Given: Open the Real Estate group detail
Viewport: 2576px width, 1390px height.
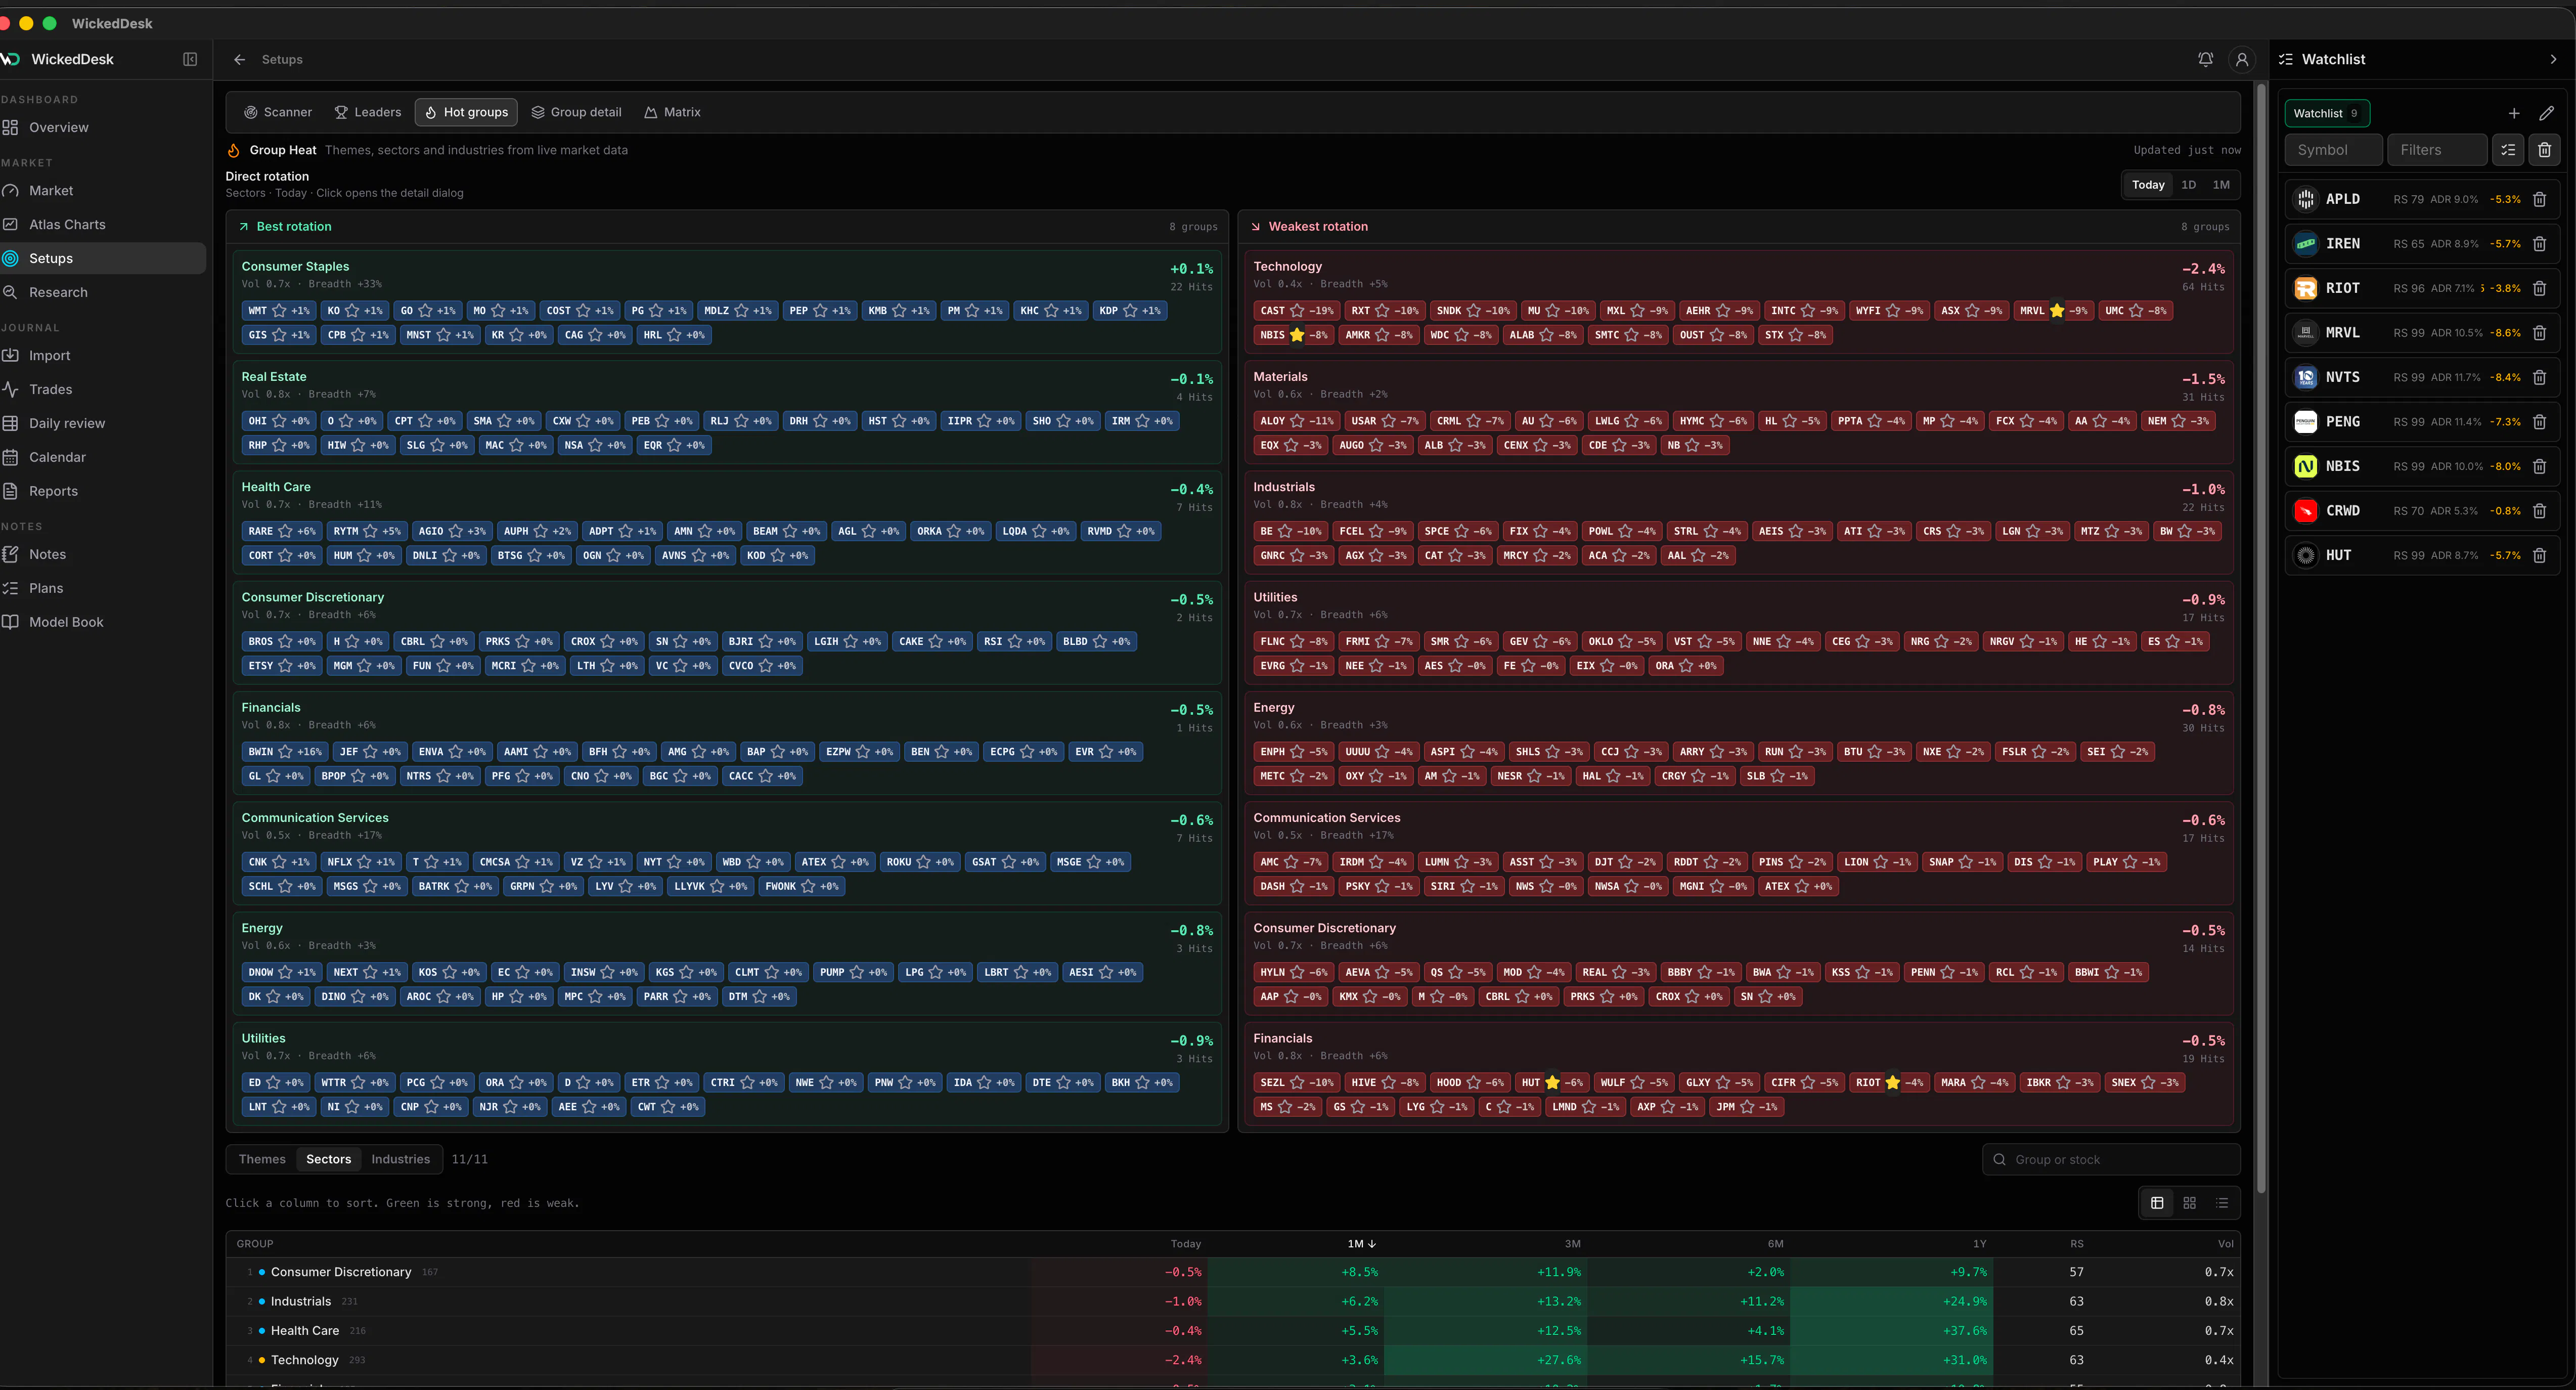Looking at the screenshot, I should 274,377.
